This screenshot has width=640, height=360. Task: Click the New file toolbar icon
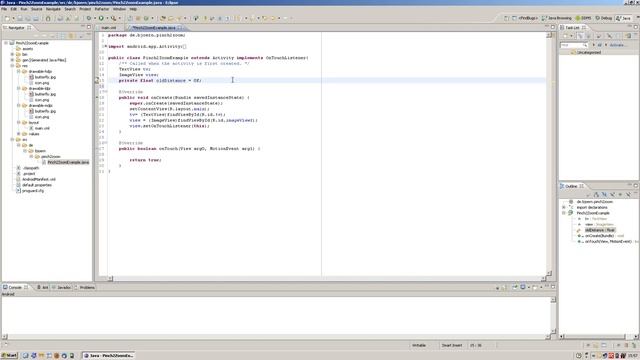[7, 18]
